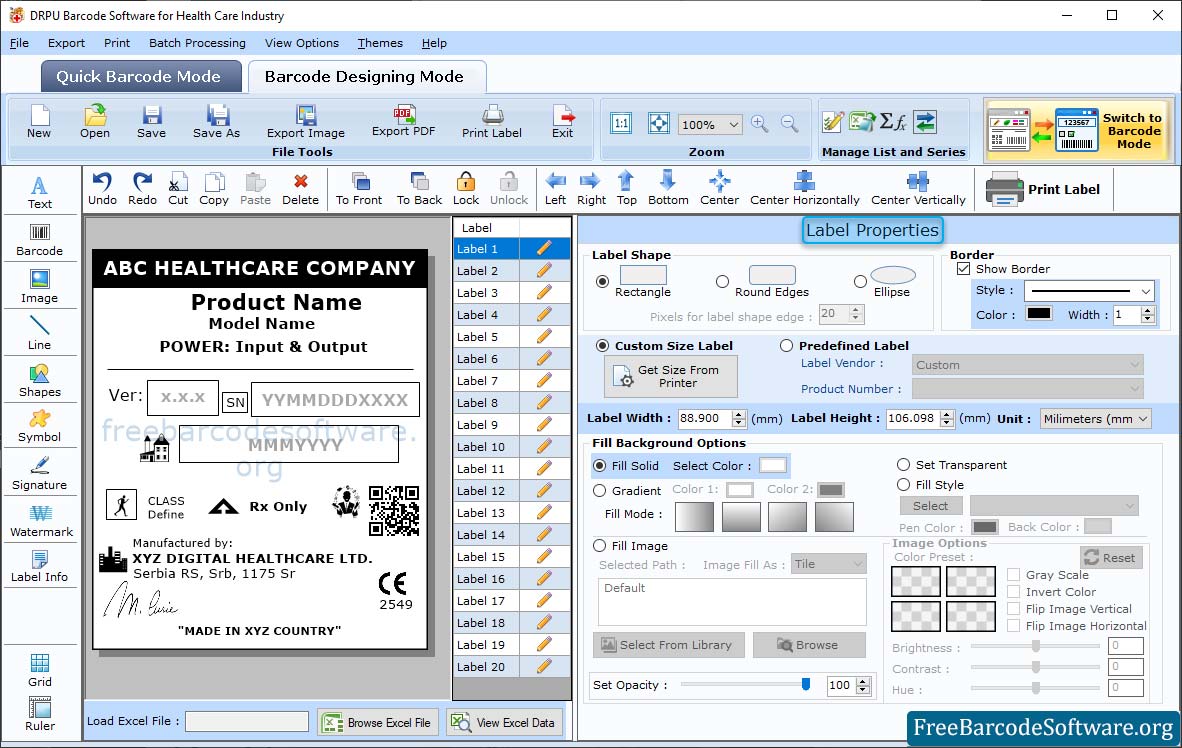Choose Predefined Label option
This screenshot has width=1182, height=748.
coord(786,345)
